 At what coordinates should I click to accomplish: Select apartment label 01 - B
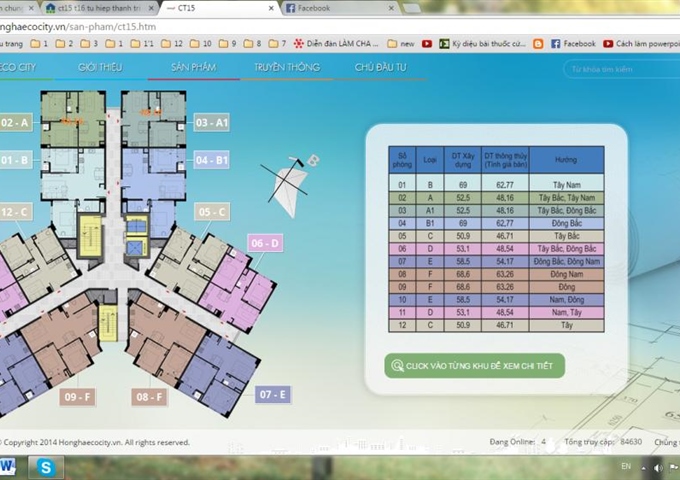pyautogui.click(x=15, y=160)
